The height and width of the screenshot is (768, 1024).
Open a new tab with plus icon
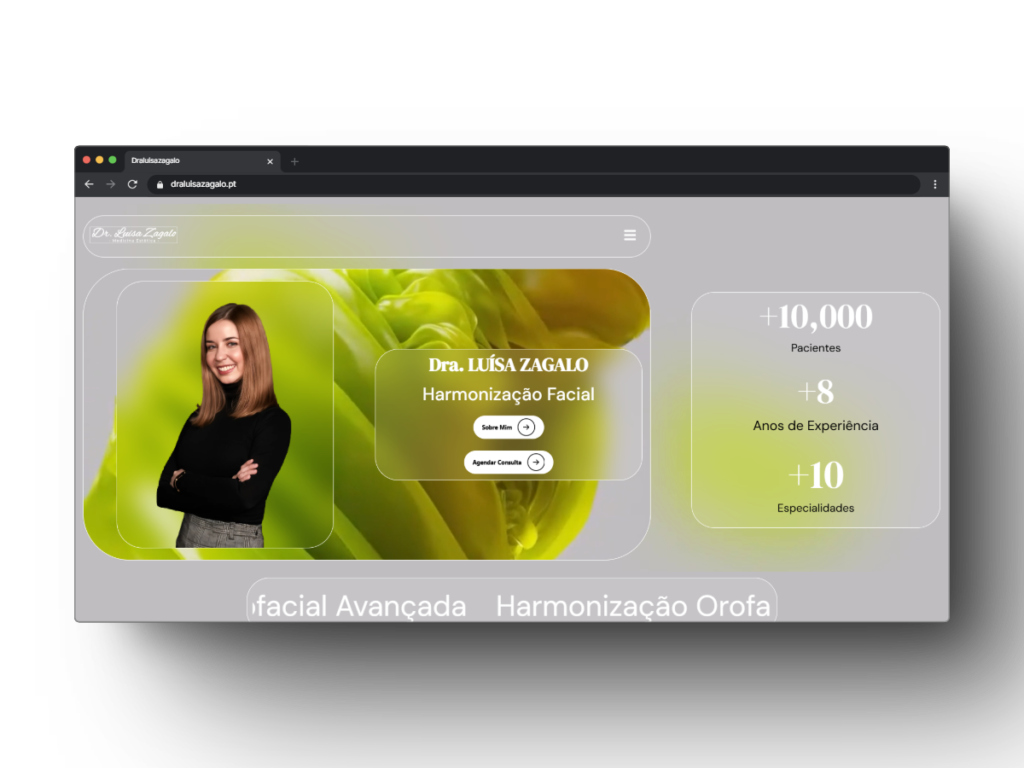tap(295, 161)
